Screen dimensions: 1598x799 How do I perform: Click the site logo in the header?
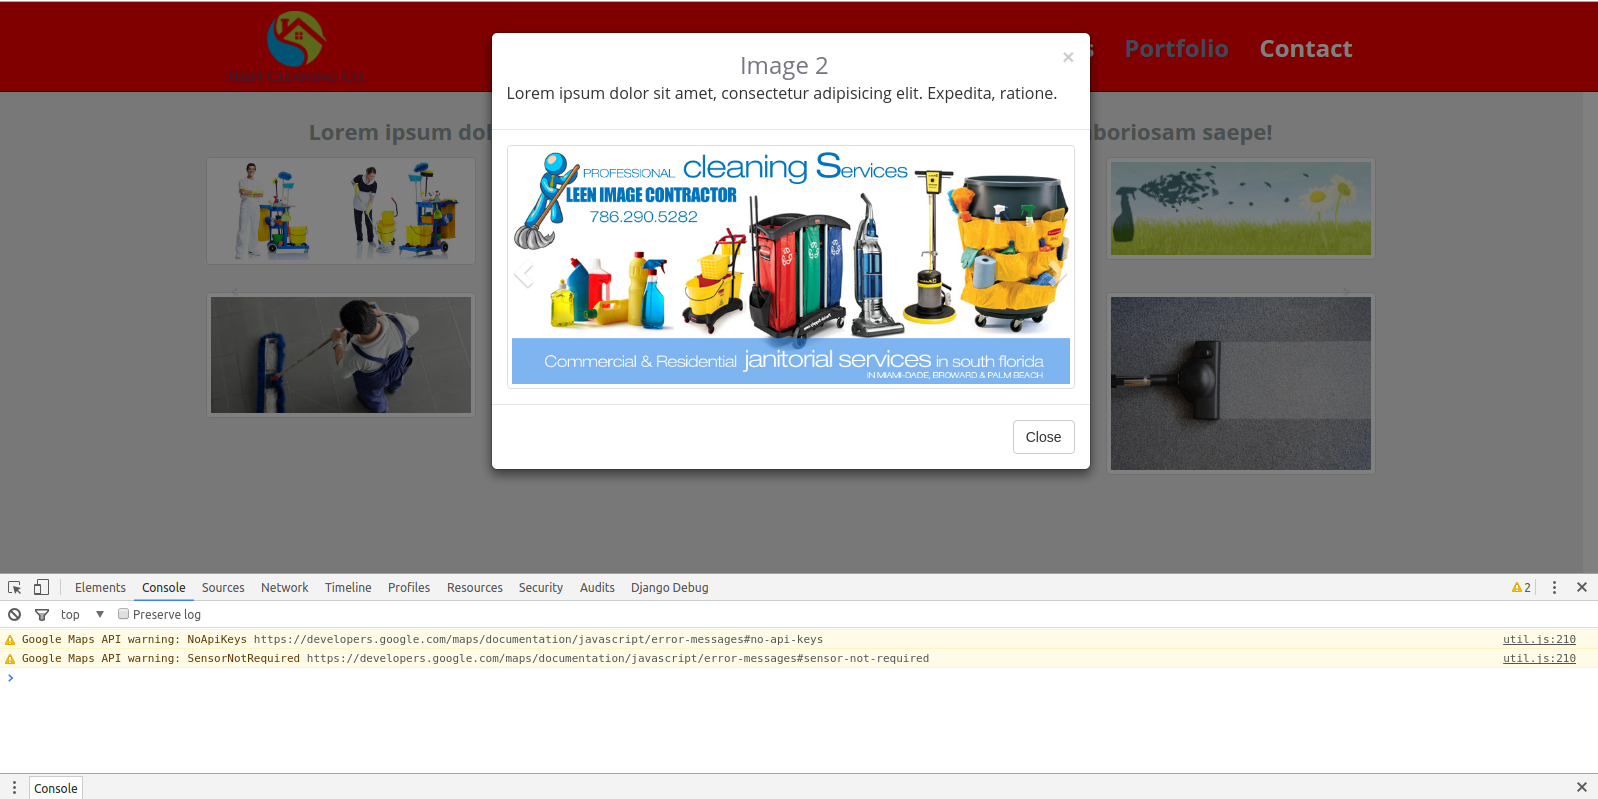(x=296, y=47)
